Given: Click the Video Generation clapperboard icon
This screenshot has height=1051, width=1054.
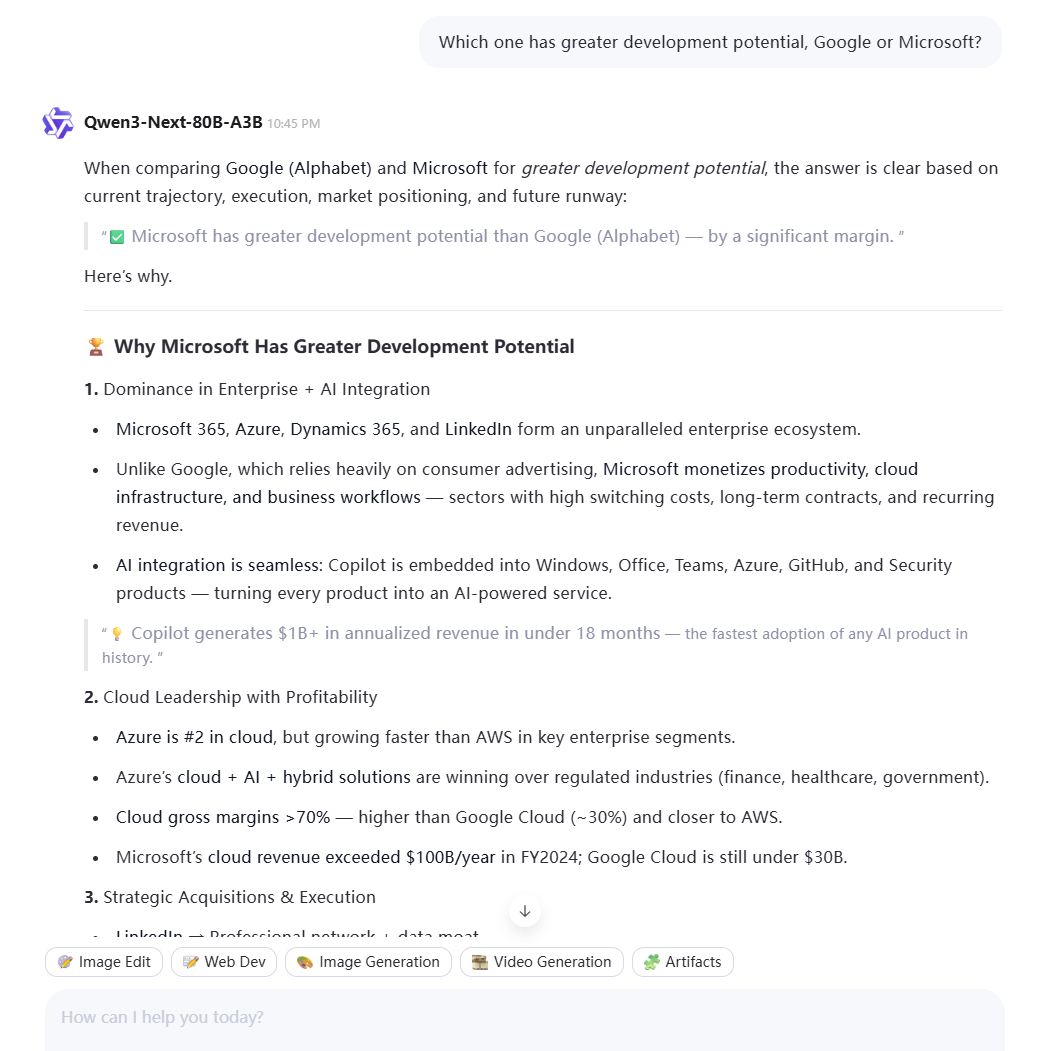Looking at the screenshot, I should [x=480, y=962].
